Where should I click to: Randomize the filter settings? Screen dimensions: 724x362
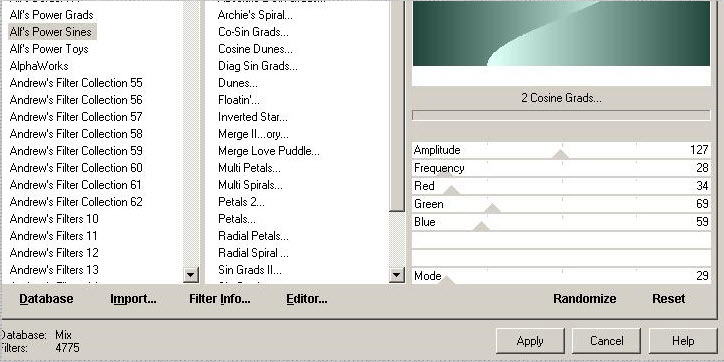tap(585, 299)
